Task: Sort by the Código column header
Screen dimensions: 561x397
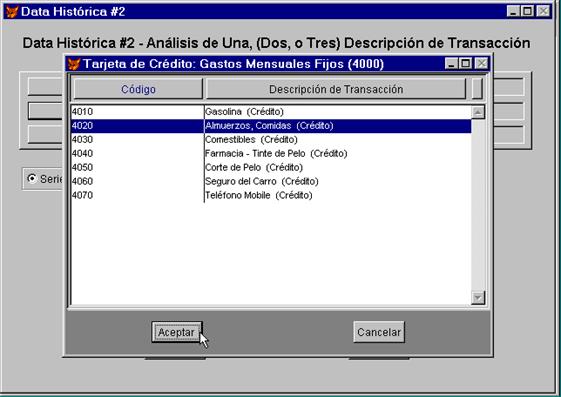Action: pos(138,89)
